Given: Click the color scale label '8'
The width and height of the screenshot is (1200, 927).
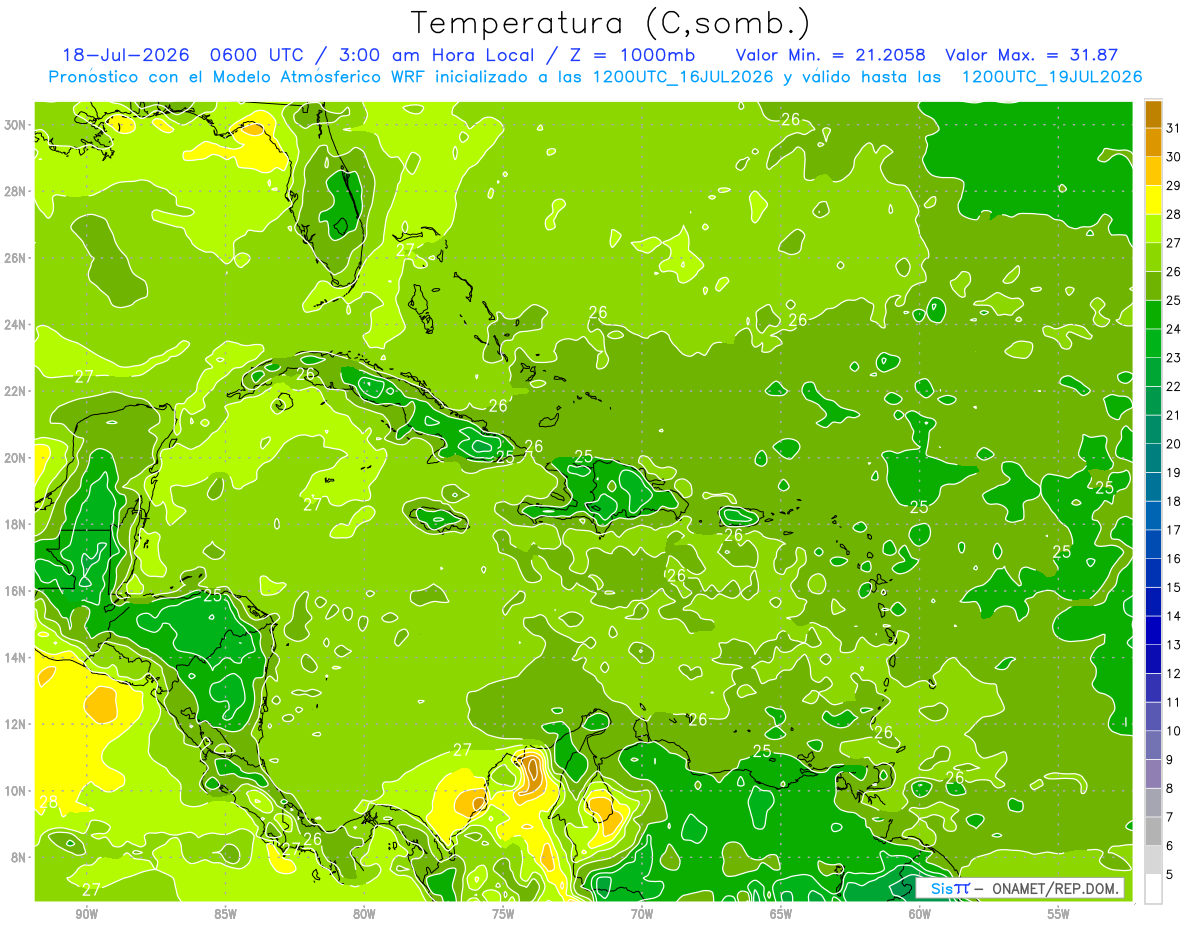Looking at the screenshot, I should point(1171,789).
